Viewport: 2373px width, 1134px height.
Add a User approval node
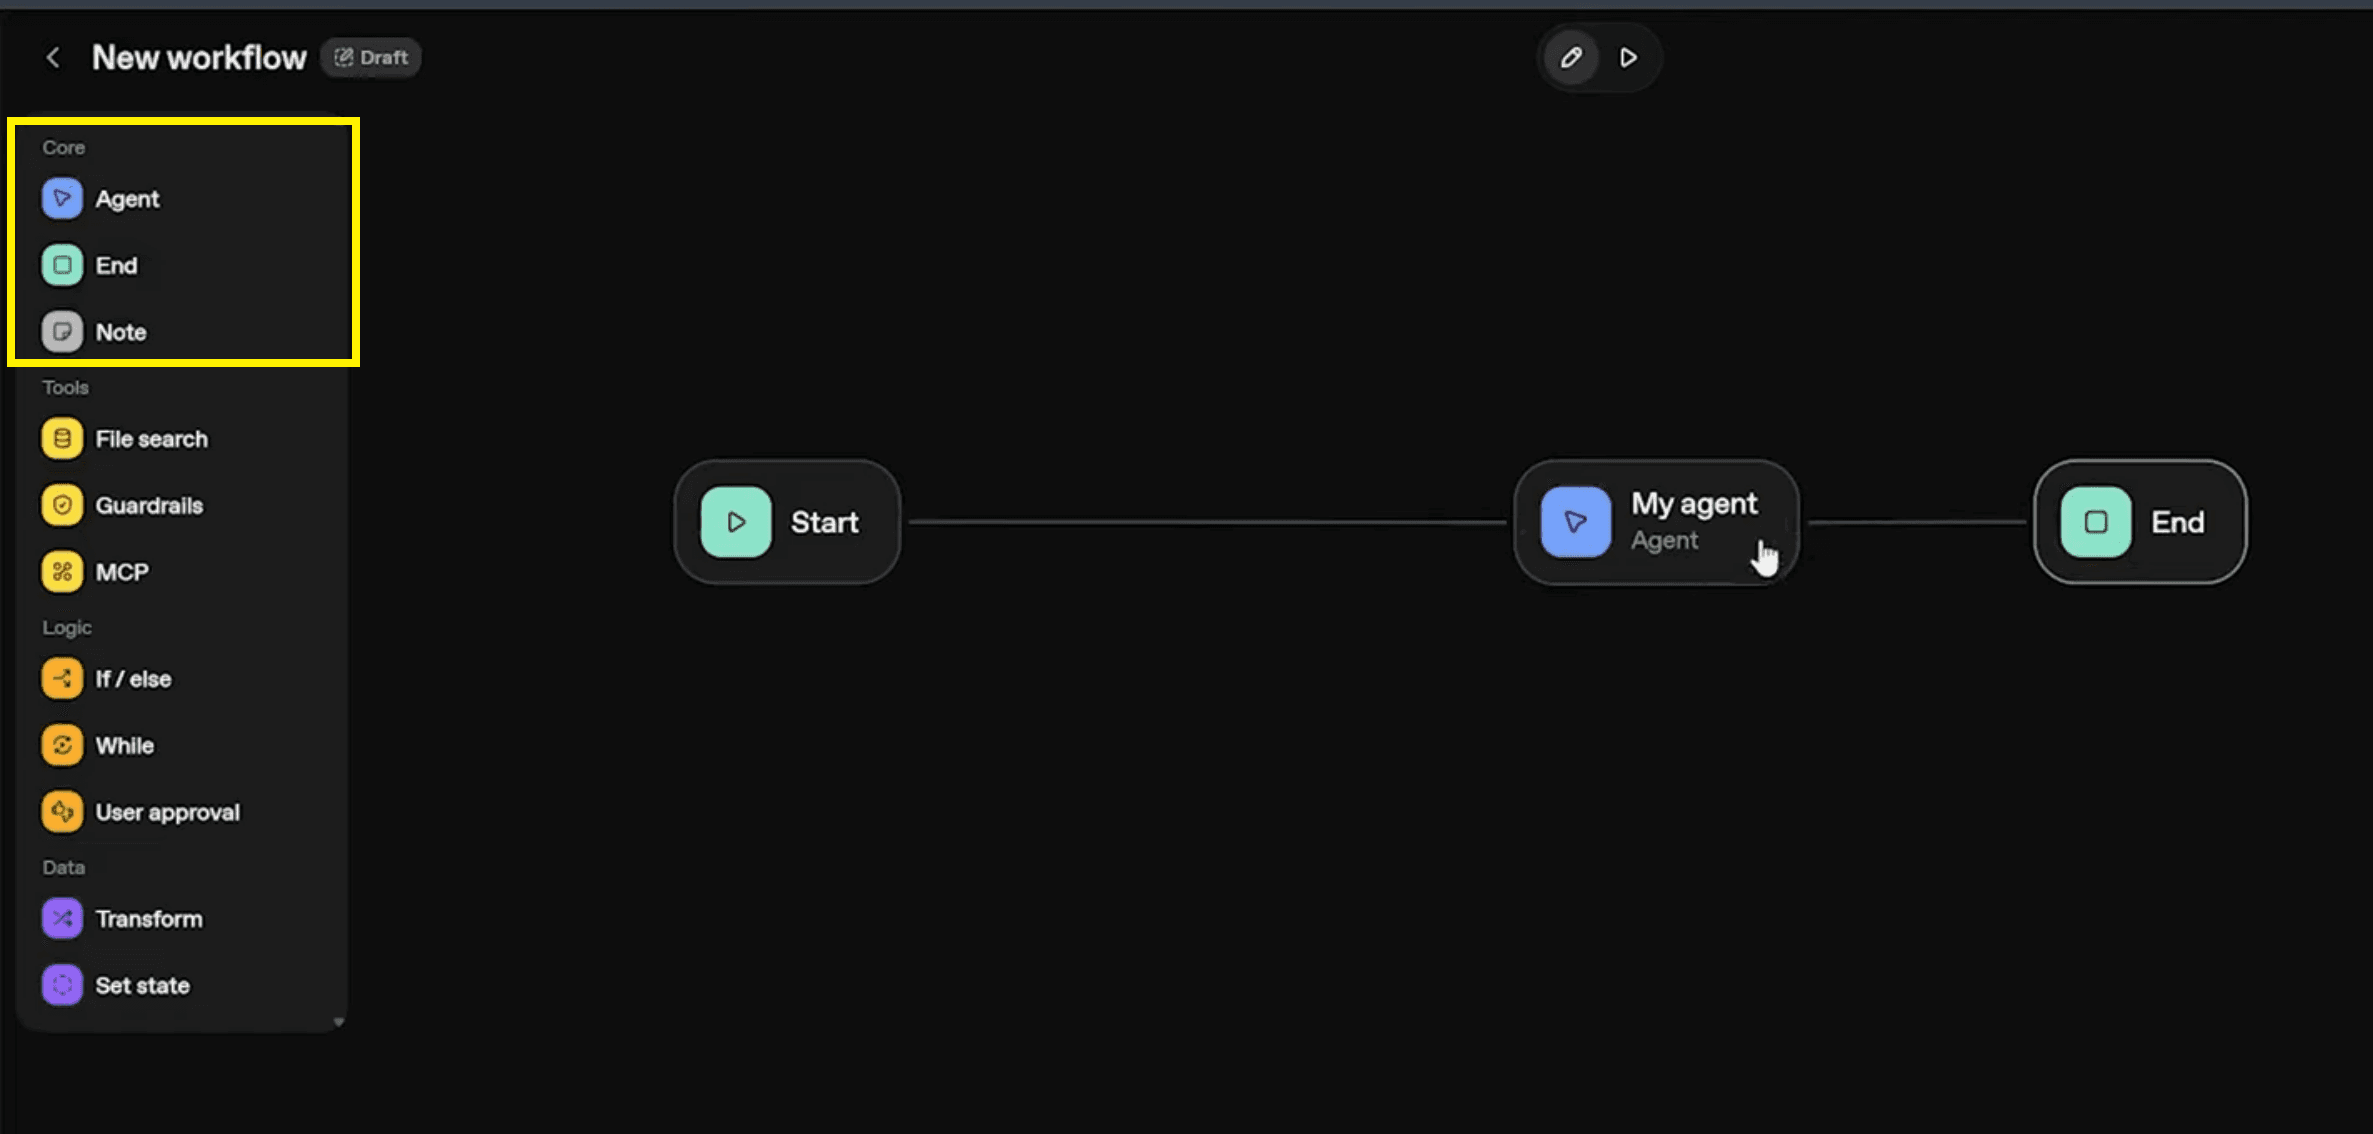coord(166,812)
